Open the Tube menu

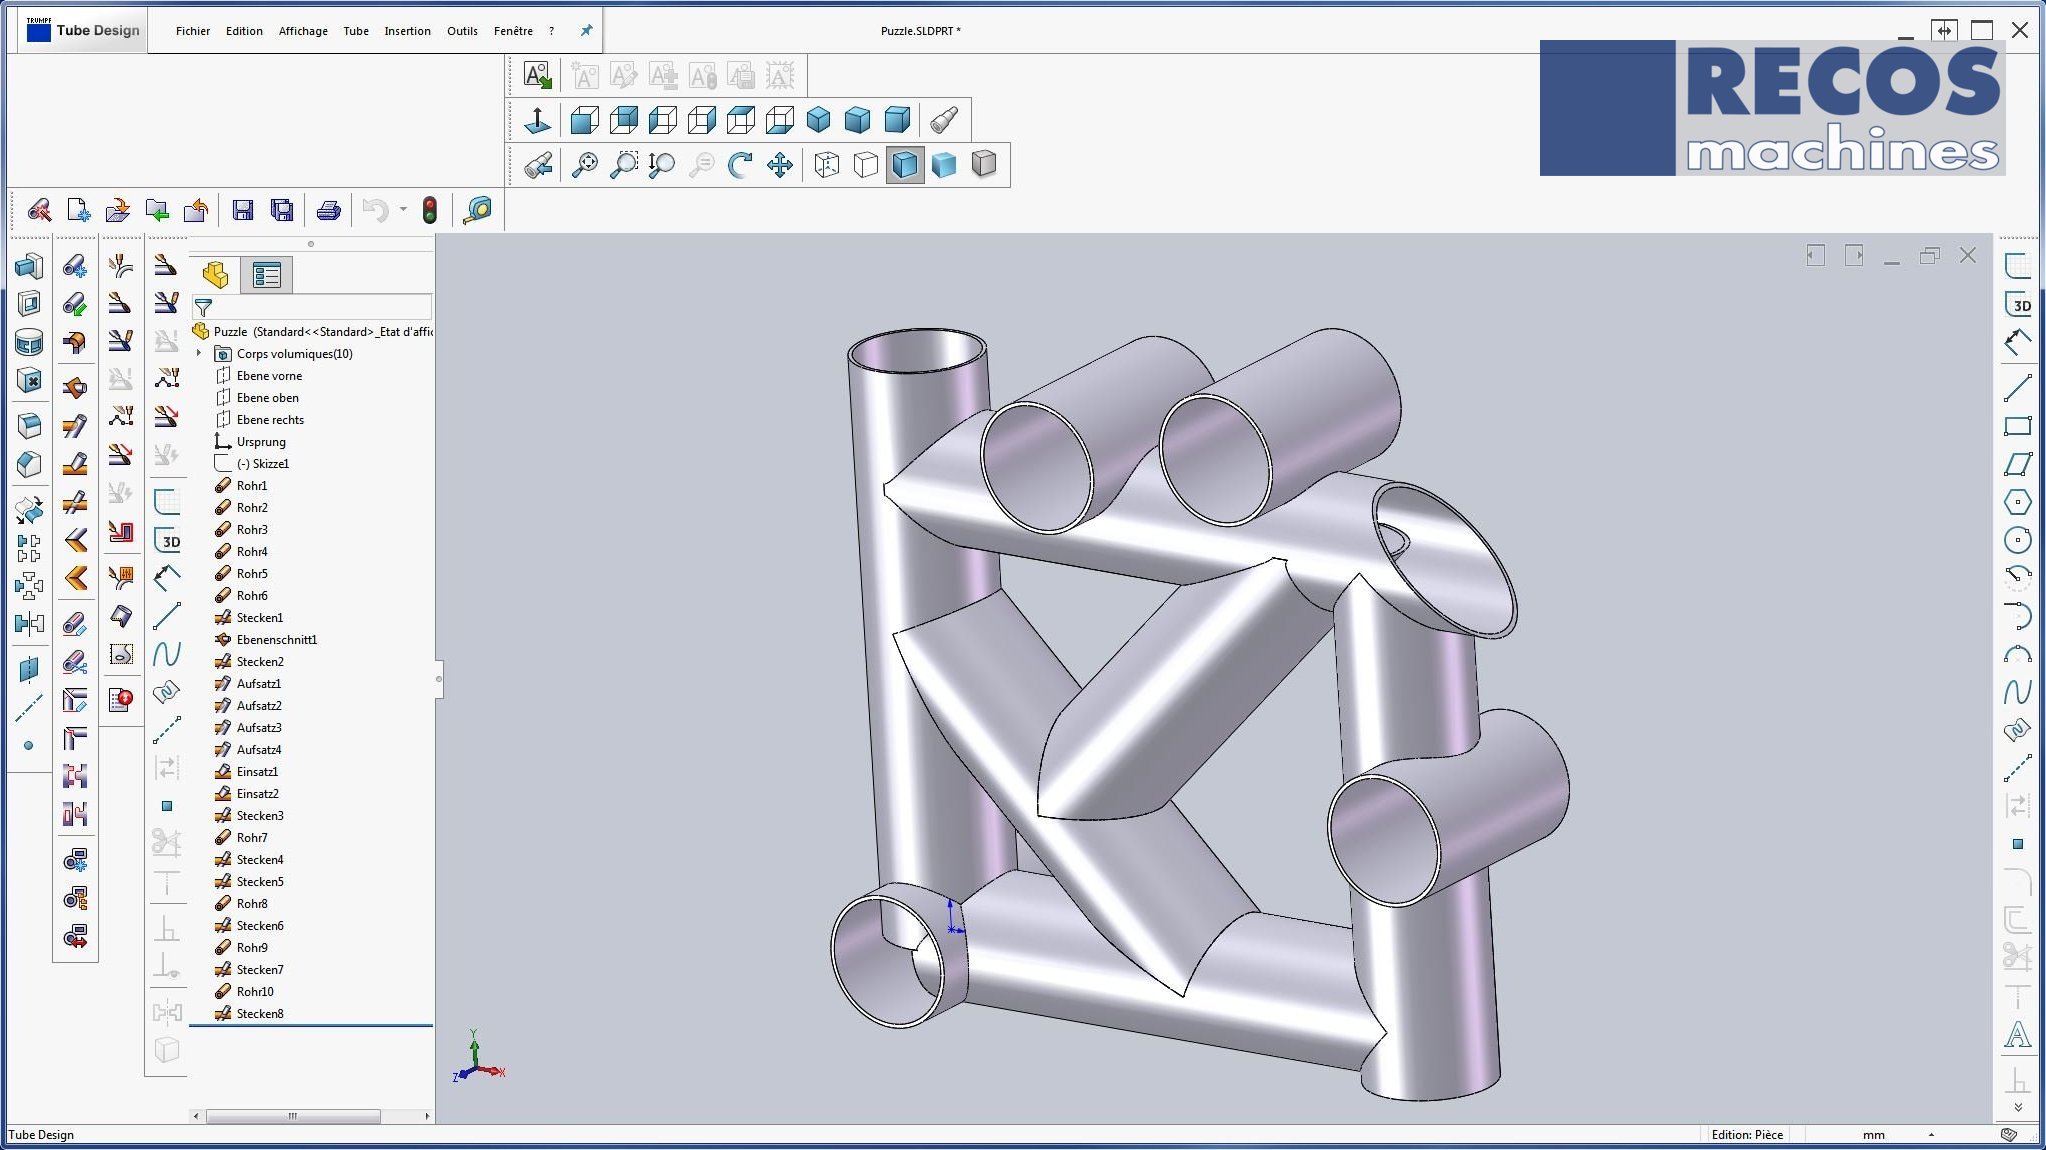click(x=356, y=31)
